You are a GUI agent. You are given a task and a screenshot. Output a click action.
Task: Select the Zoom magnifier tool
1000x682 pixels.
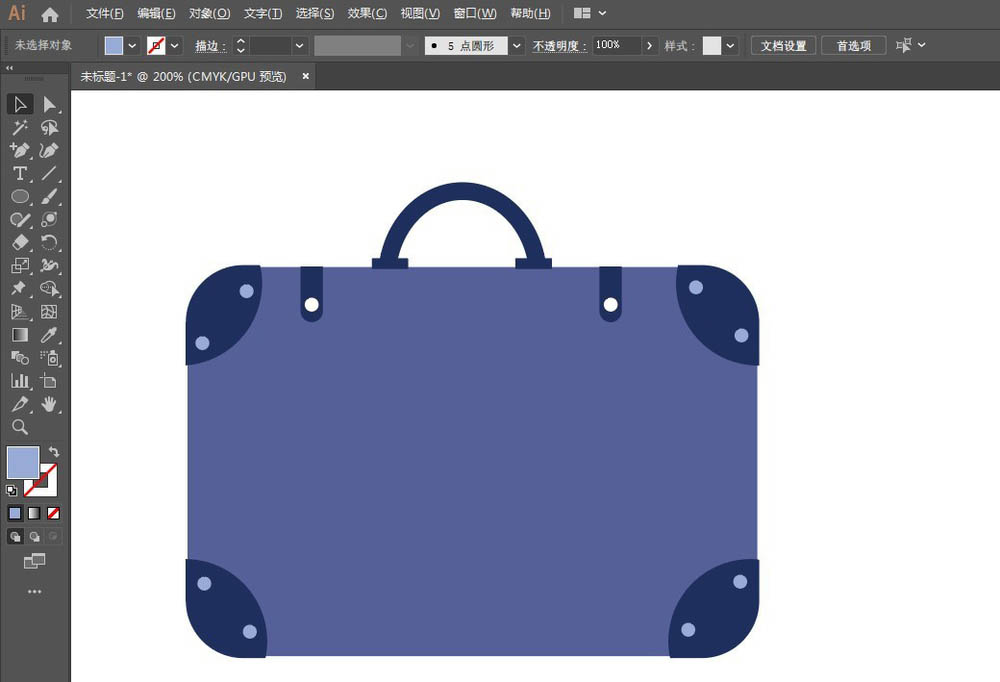tap(20, 427)
